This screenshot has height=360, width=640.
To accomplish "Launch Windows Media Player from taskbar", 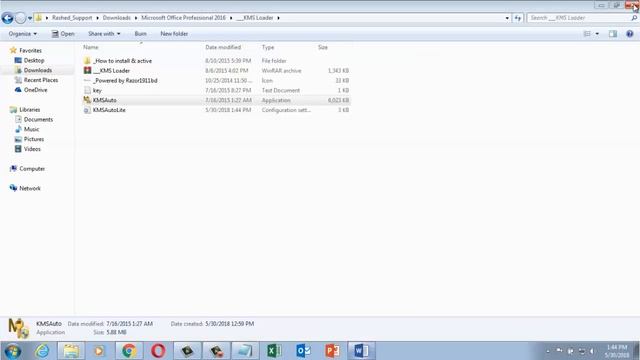I will coord(99,351).
